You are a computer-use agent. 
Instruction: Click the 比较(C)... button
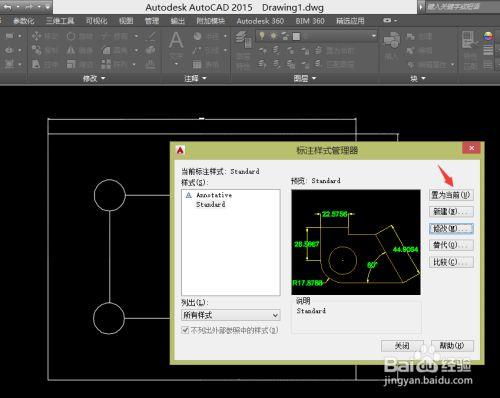tap(451, 262)
